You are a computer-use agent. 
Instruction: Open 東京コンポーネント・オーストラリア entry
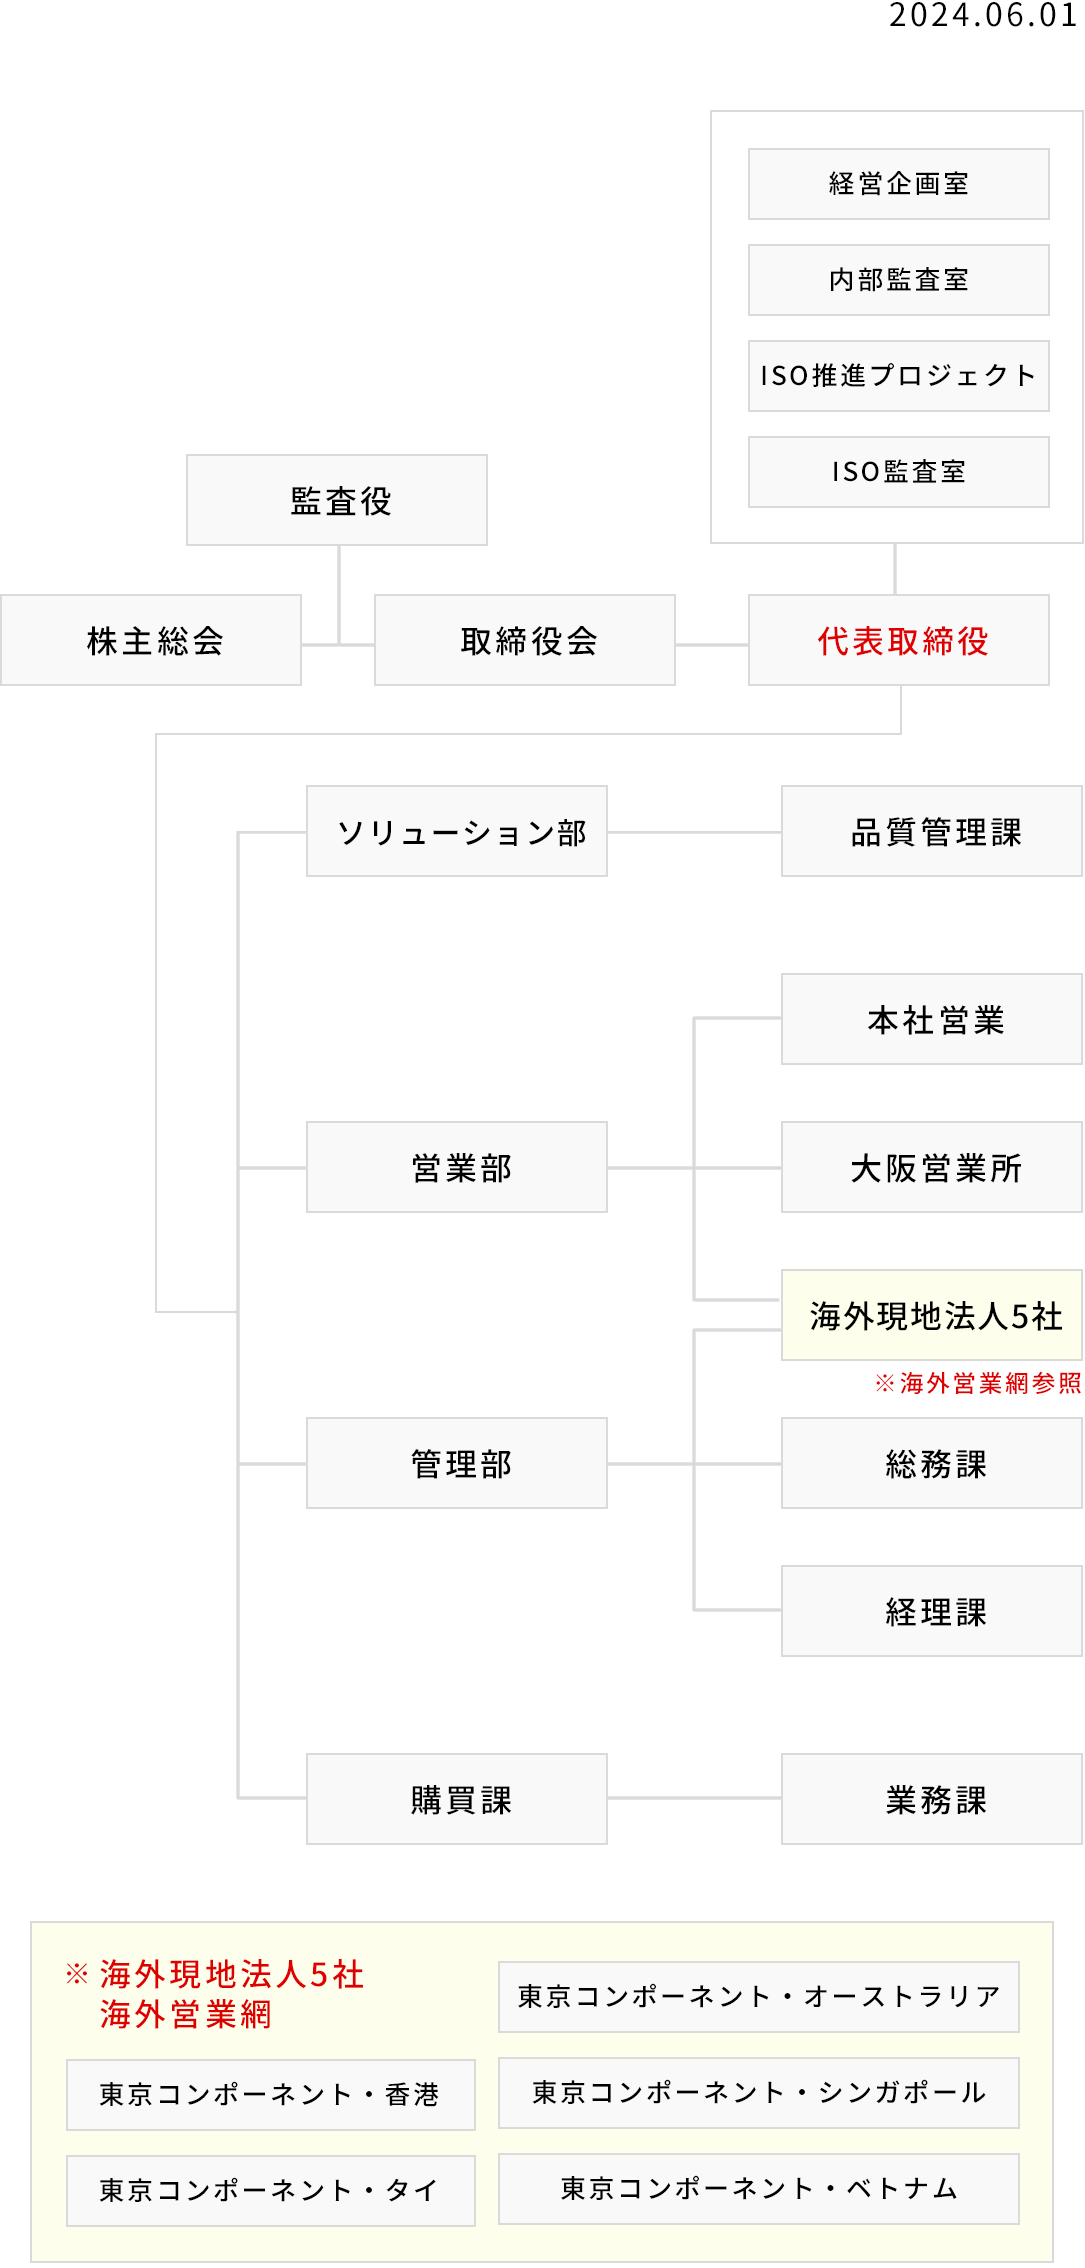758,1997
